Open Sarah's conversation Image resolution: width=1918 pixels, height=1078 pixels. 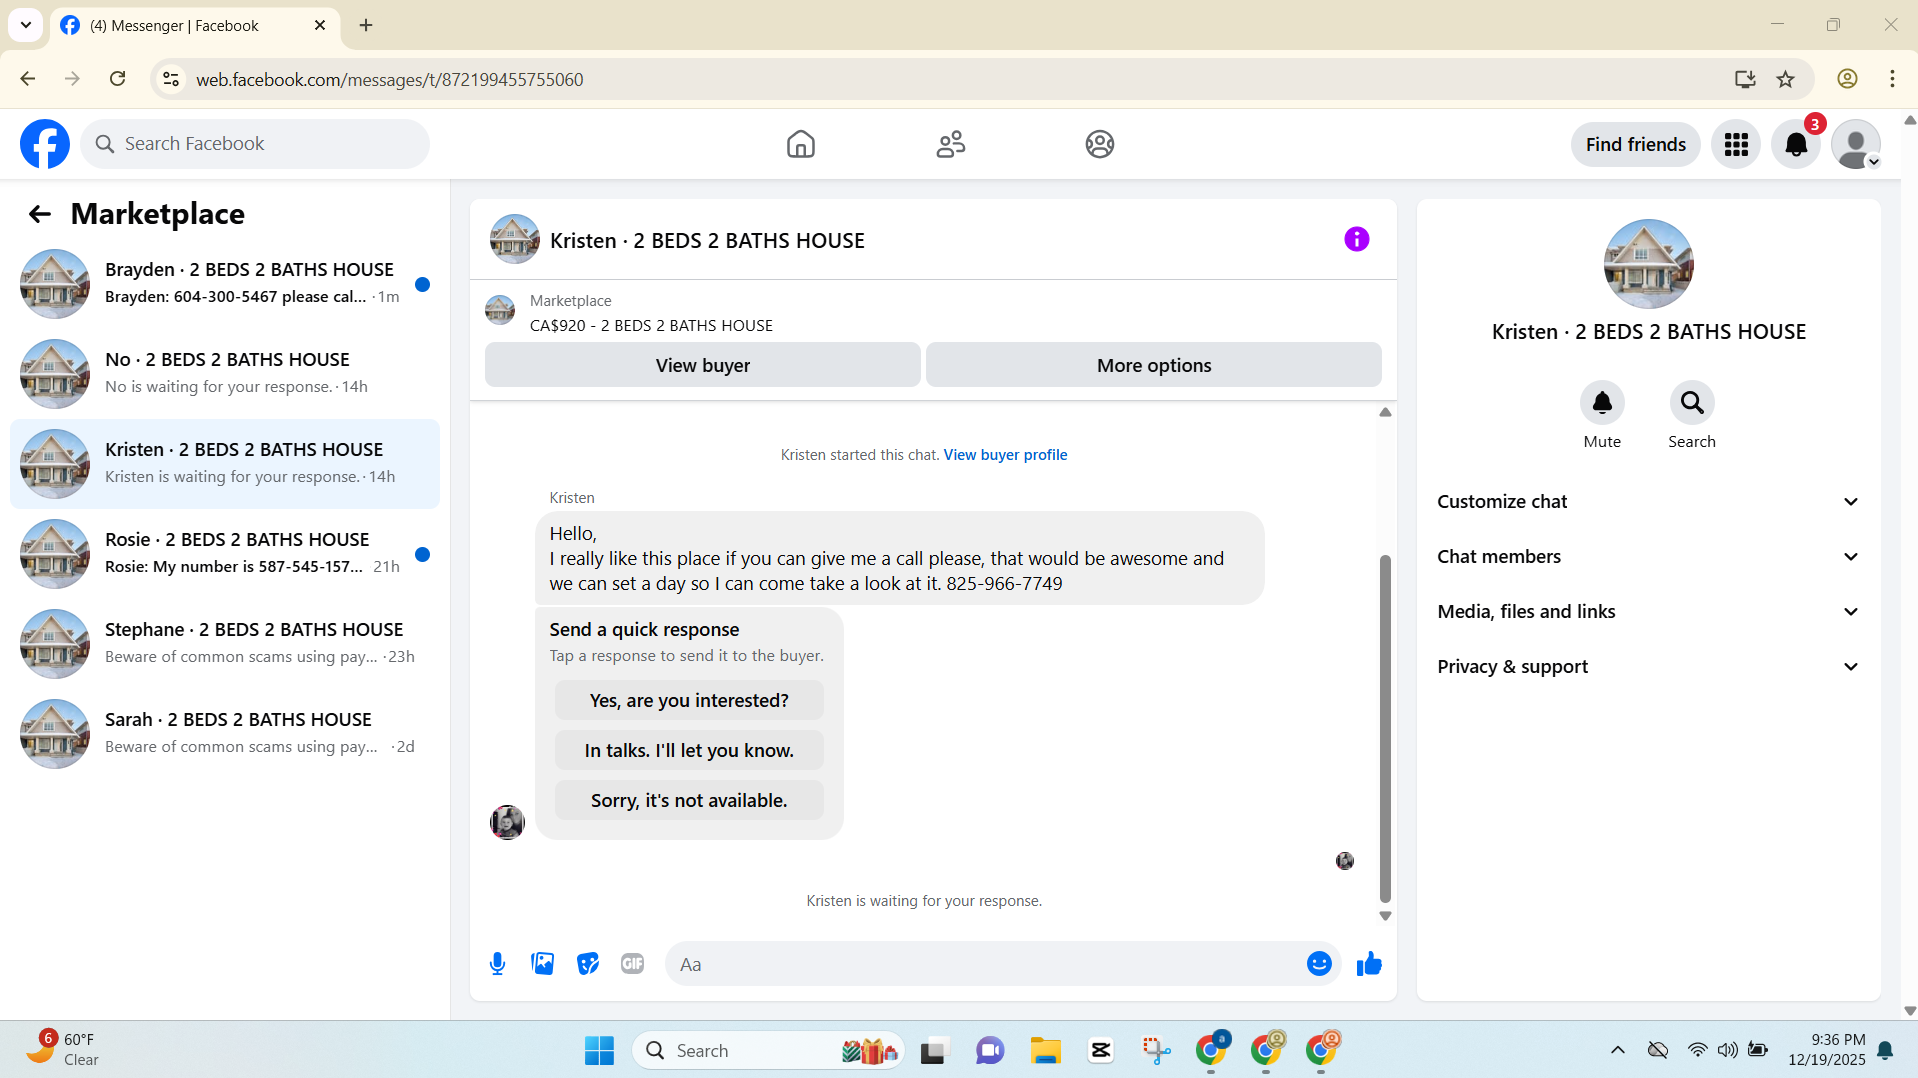(225, 734)
